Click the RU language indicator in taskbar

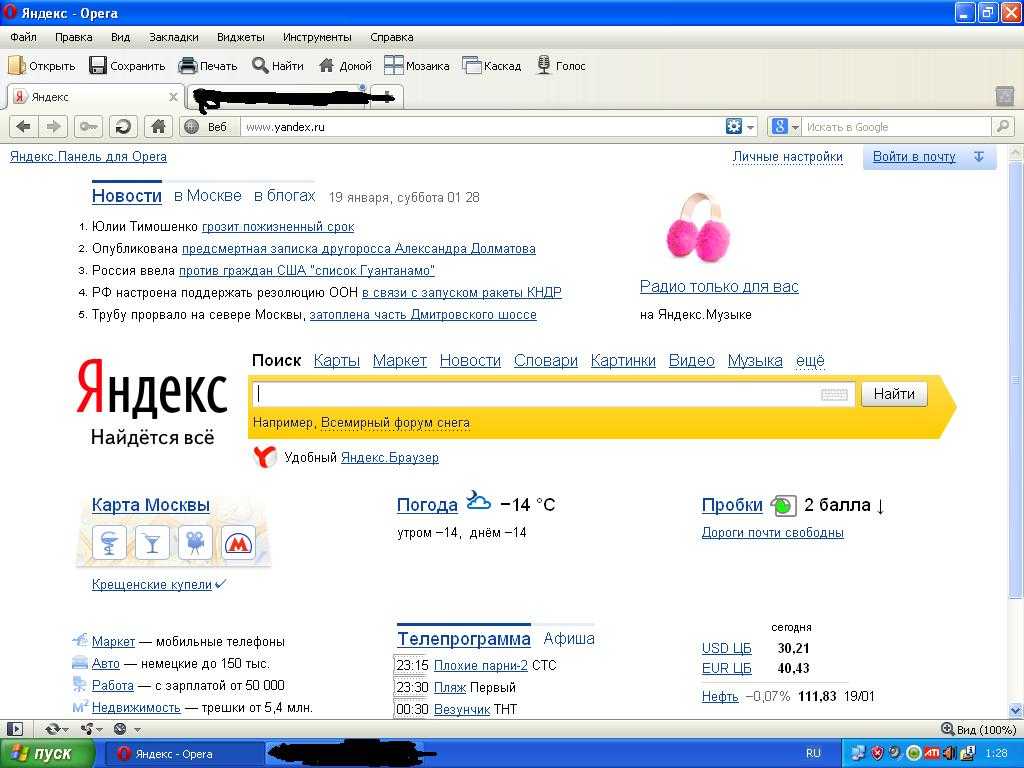pyautogui.click(x=813, y=753)
